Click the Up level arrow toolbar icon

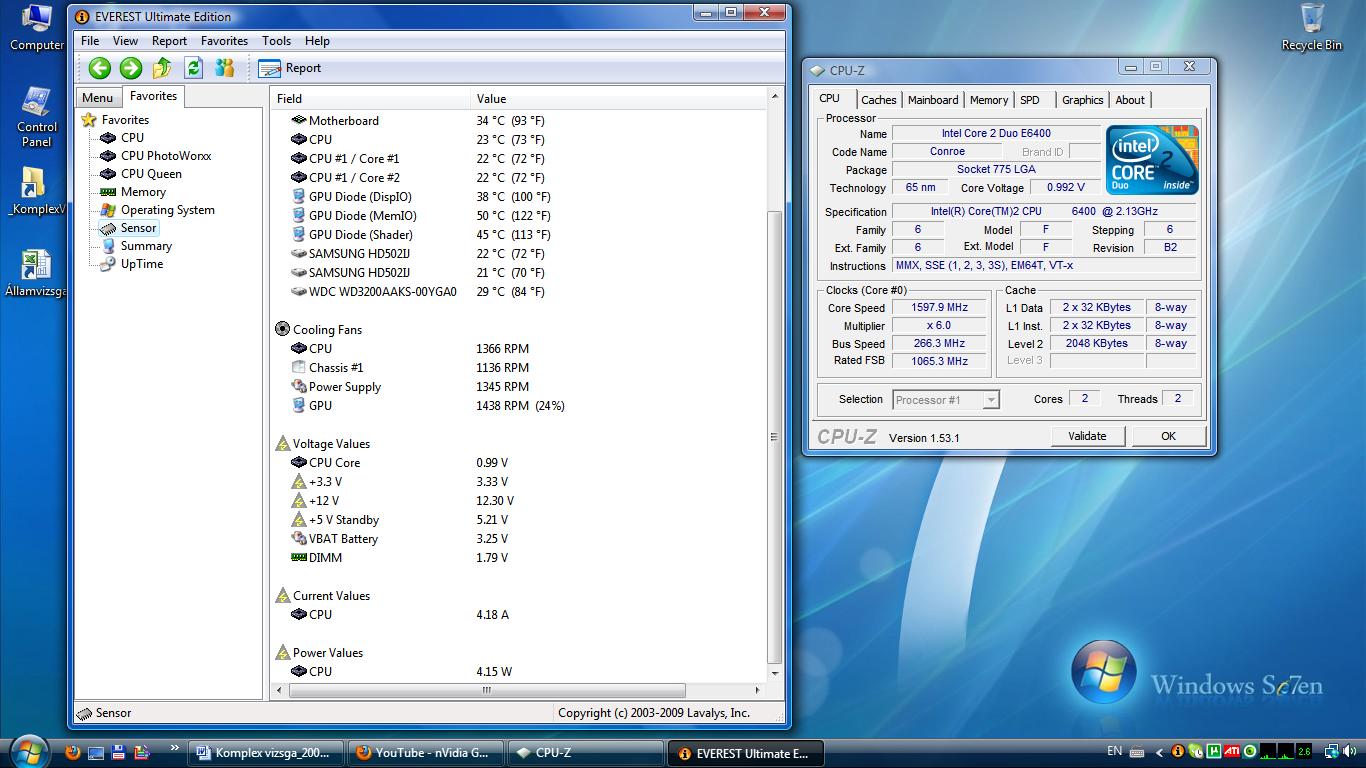click(x=162, y=68)
